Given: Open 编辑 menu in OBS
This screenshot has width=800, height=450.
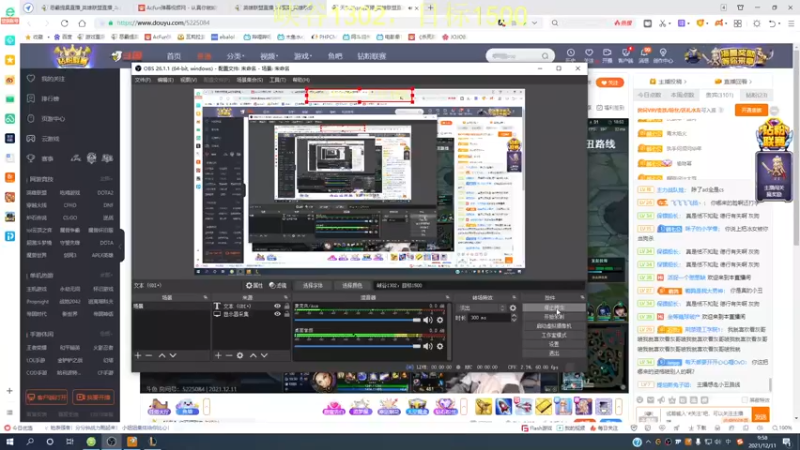Looking at the screenshot, I should pyautogui.click(x=165, y=80).
